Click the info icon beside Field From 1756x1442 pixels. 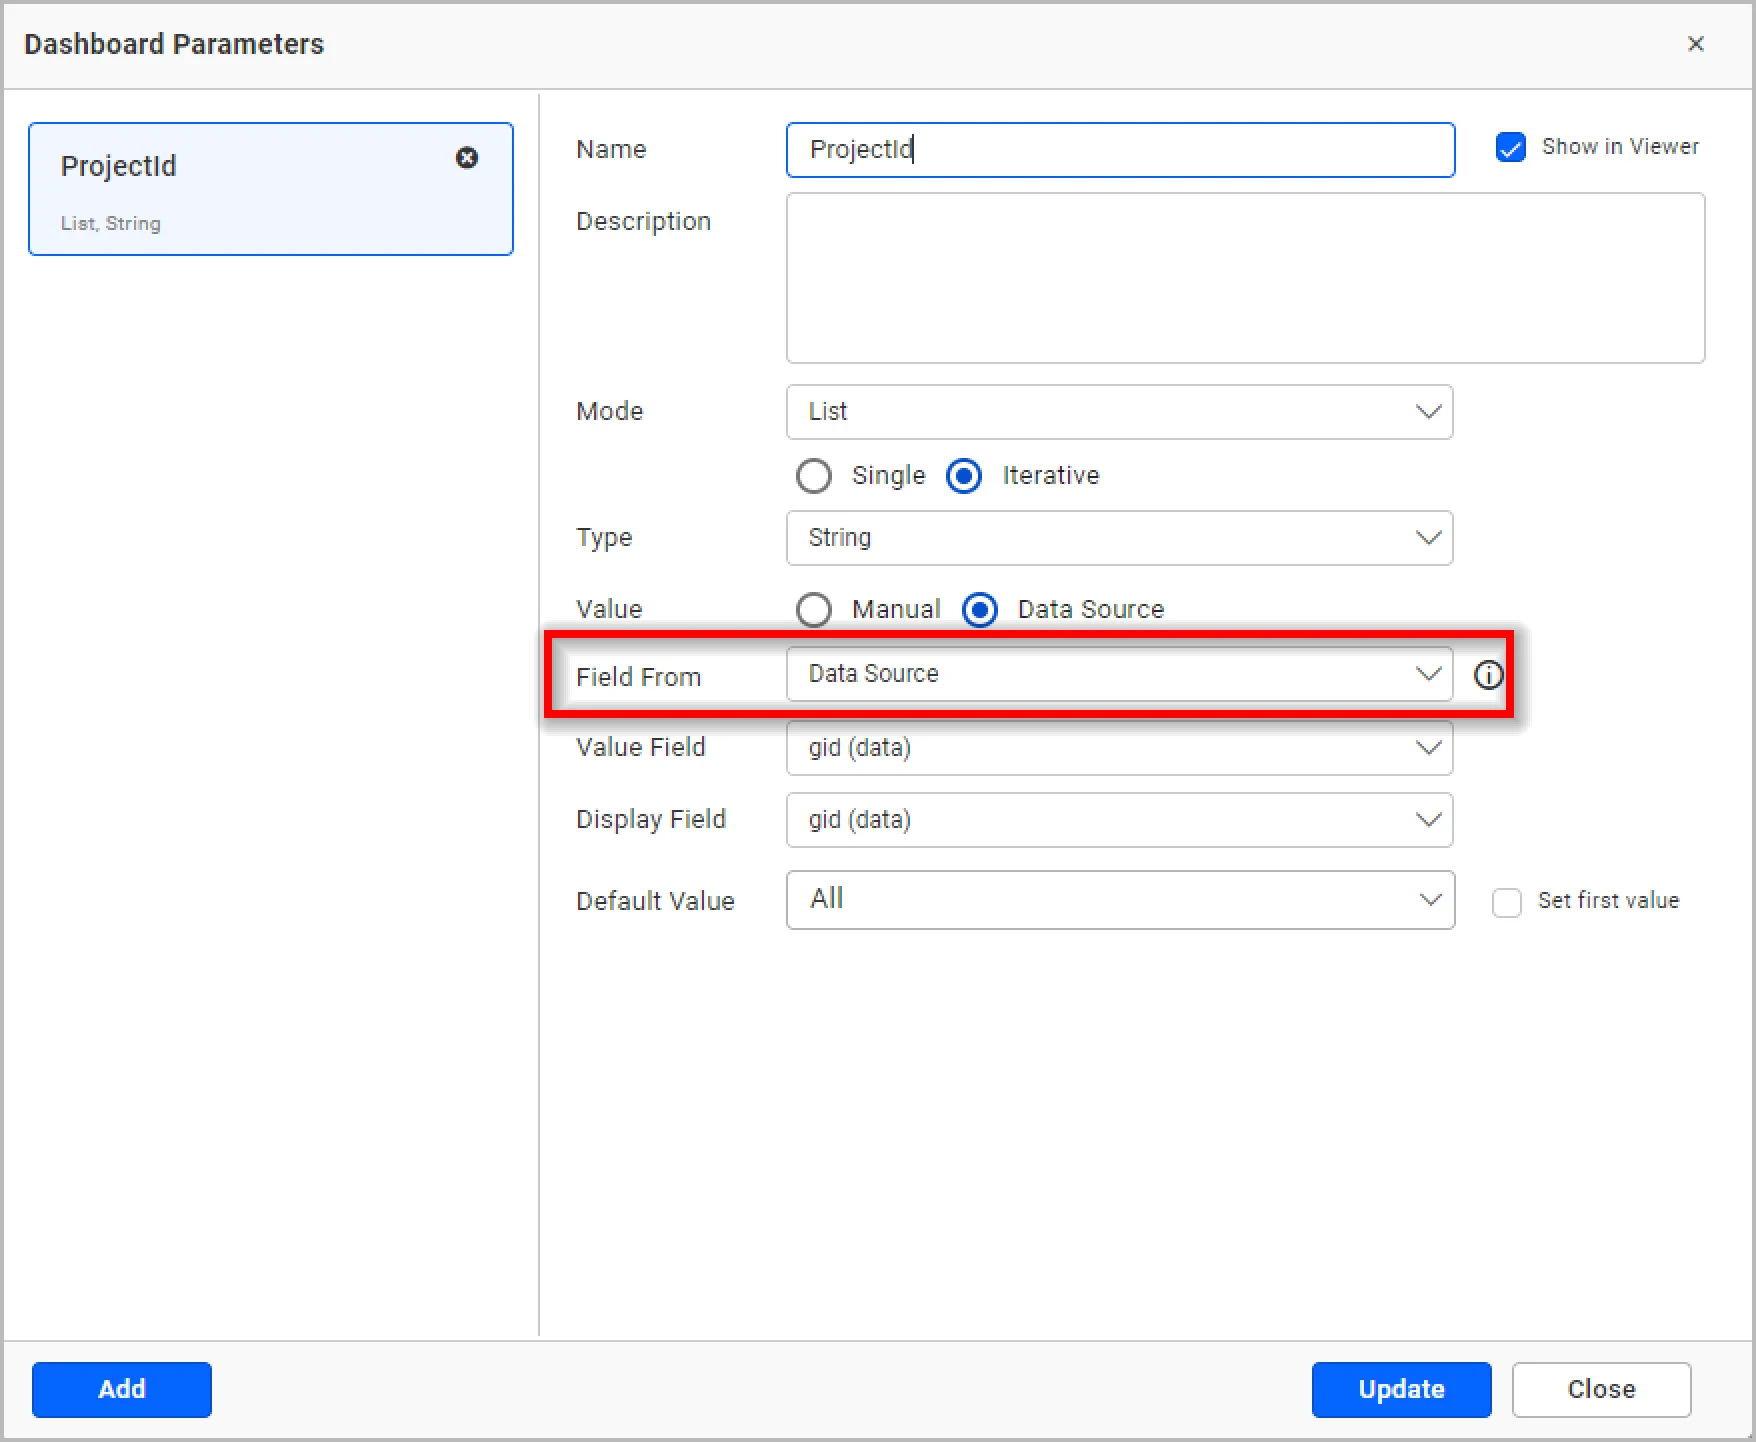tap(1488, 676)
